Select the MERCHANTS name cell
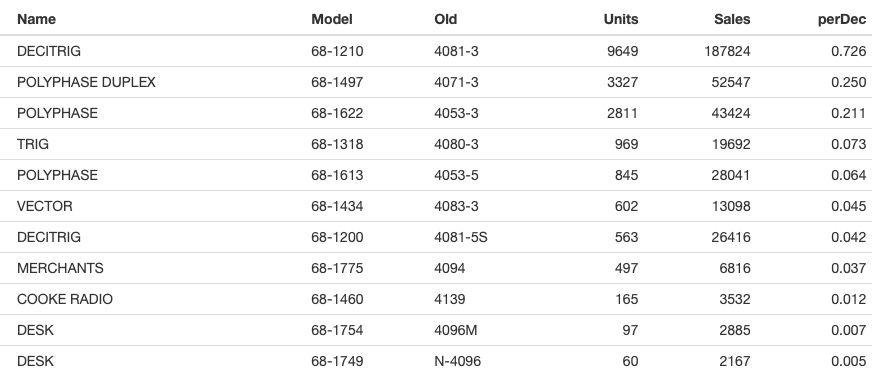This screenshot has height=390, width=888. click(60, 268)
